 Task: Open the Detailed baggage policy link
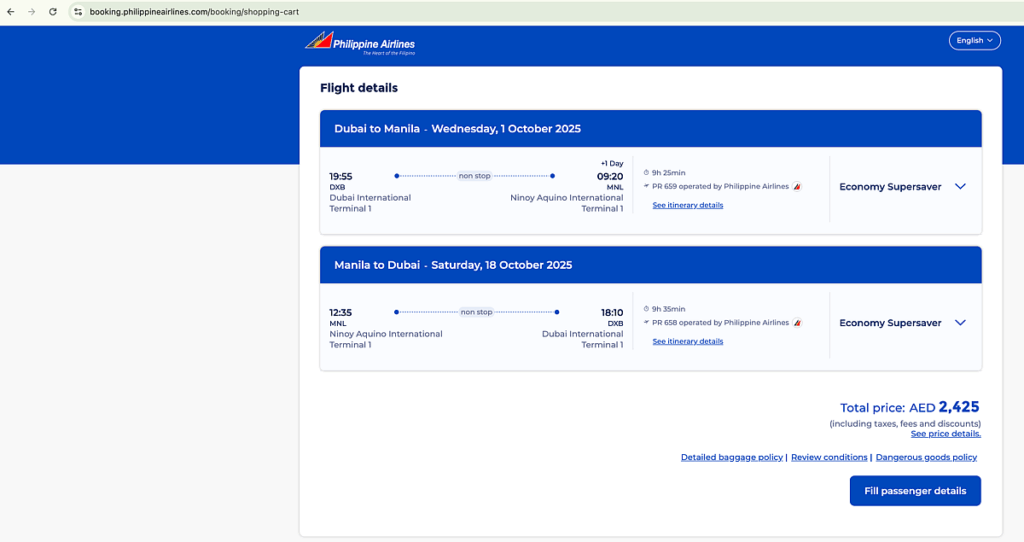pos(731,457)
